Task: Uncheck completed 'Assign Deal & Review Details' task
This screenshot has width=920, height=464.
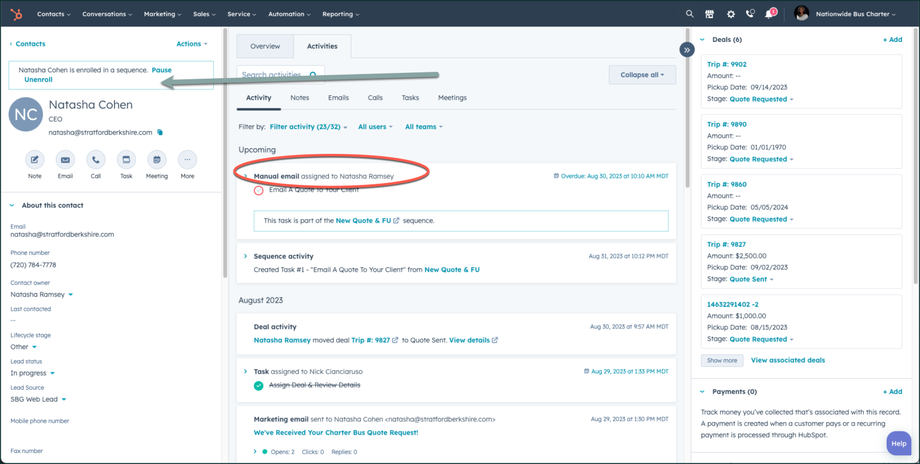Action: coord(259,385)
